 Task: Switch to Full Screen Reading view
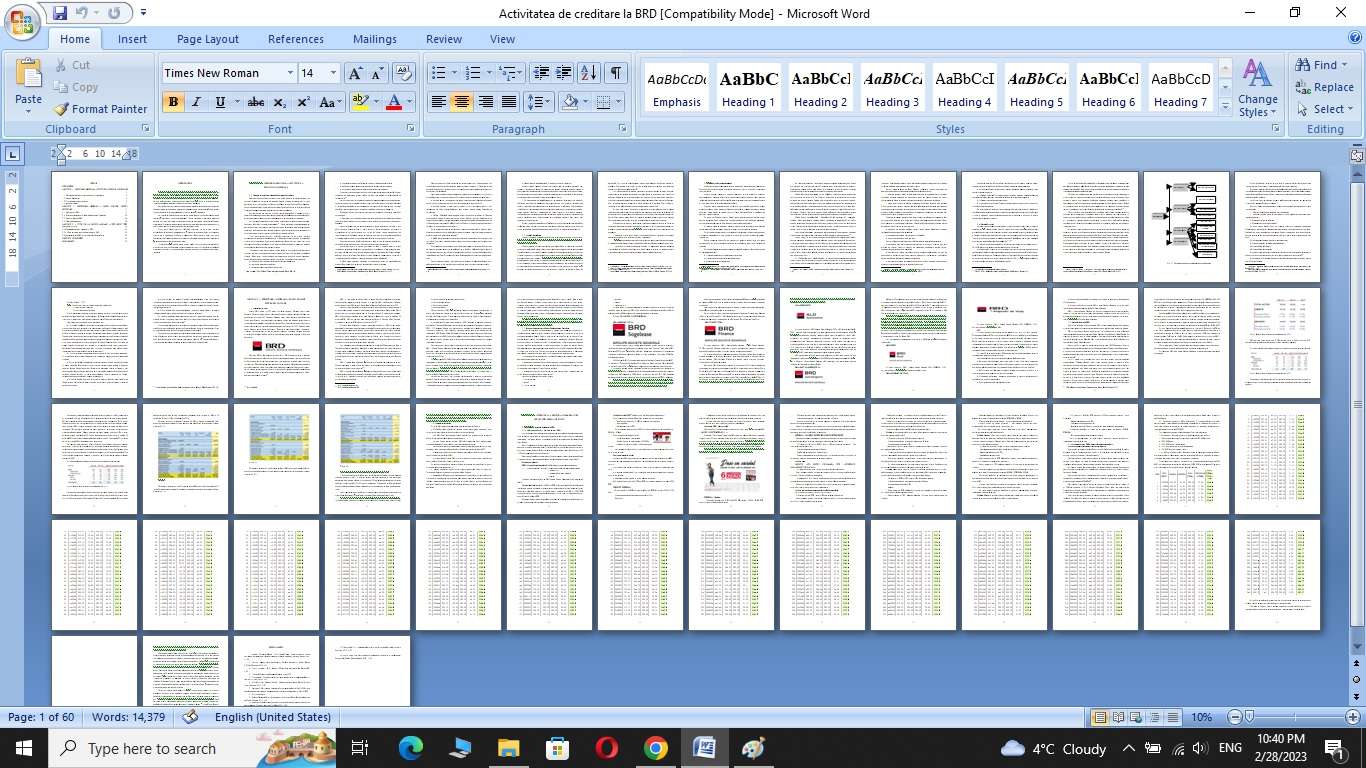click(x=1118, y=717)
